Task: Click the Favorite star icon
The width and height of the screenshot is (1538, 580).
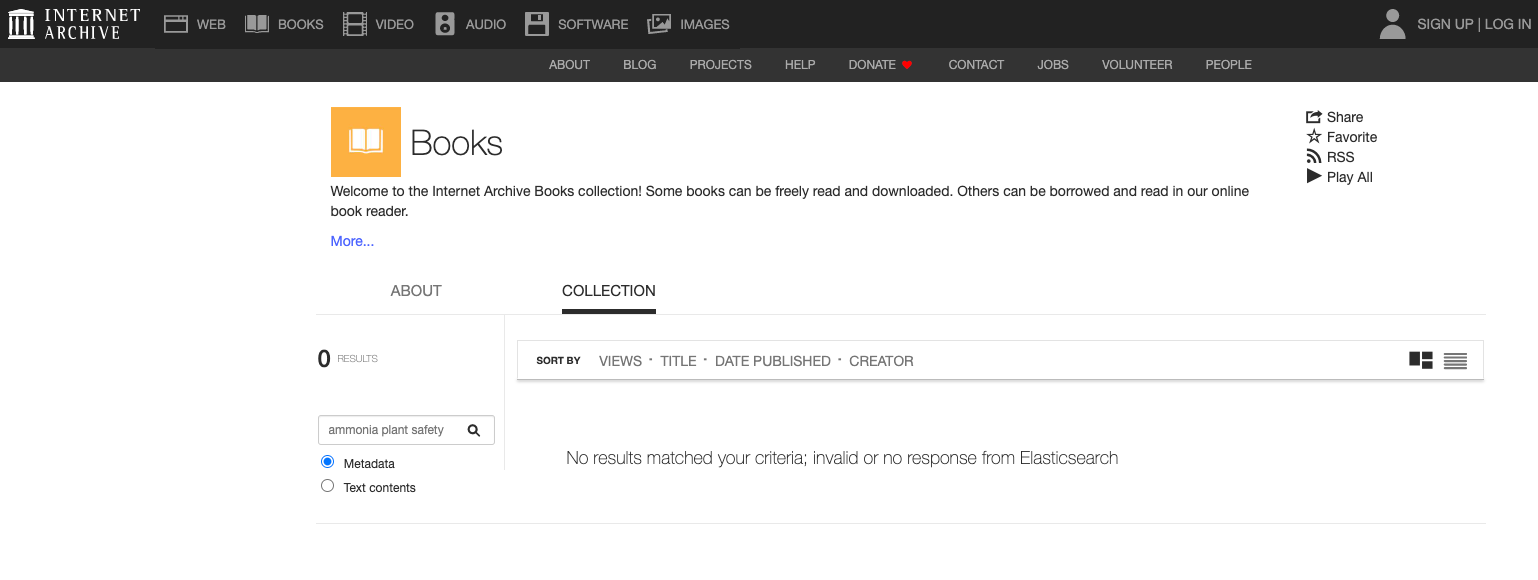Action: point(1314,137)
